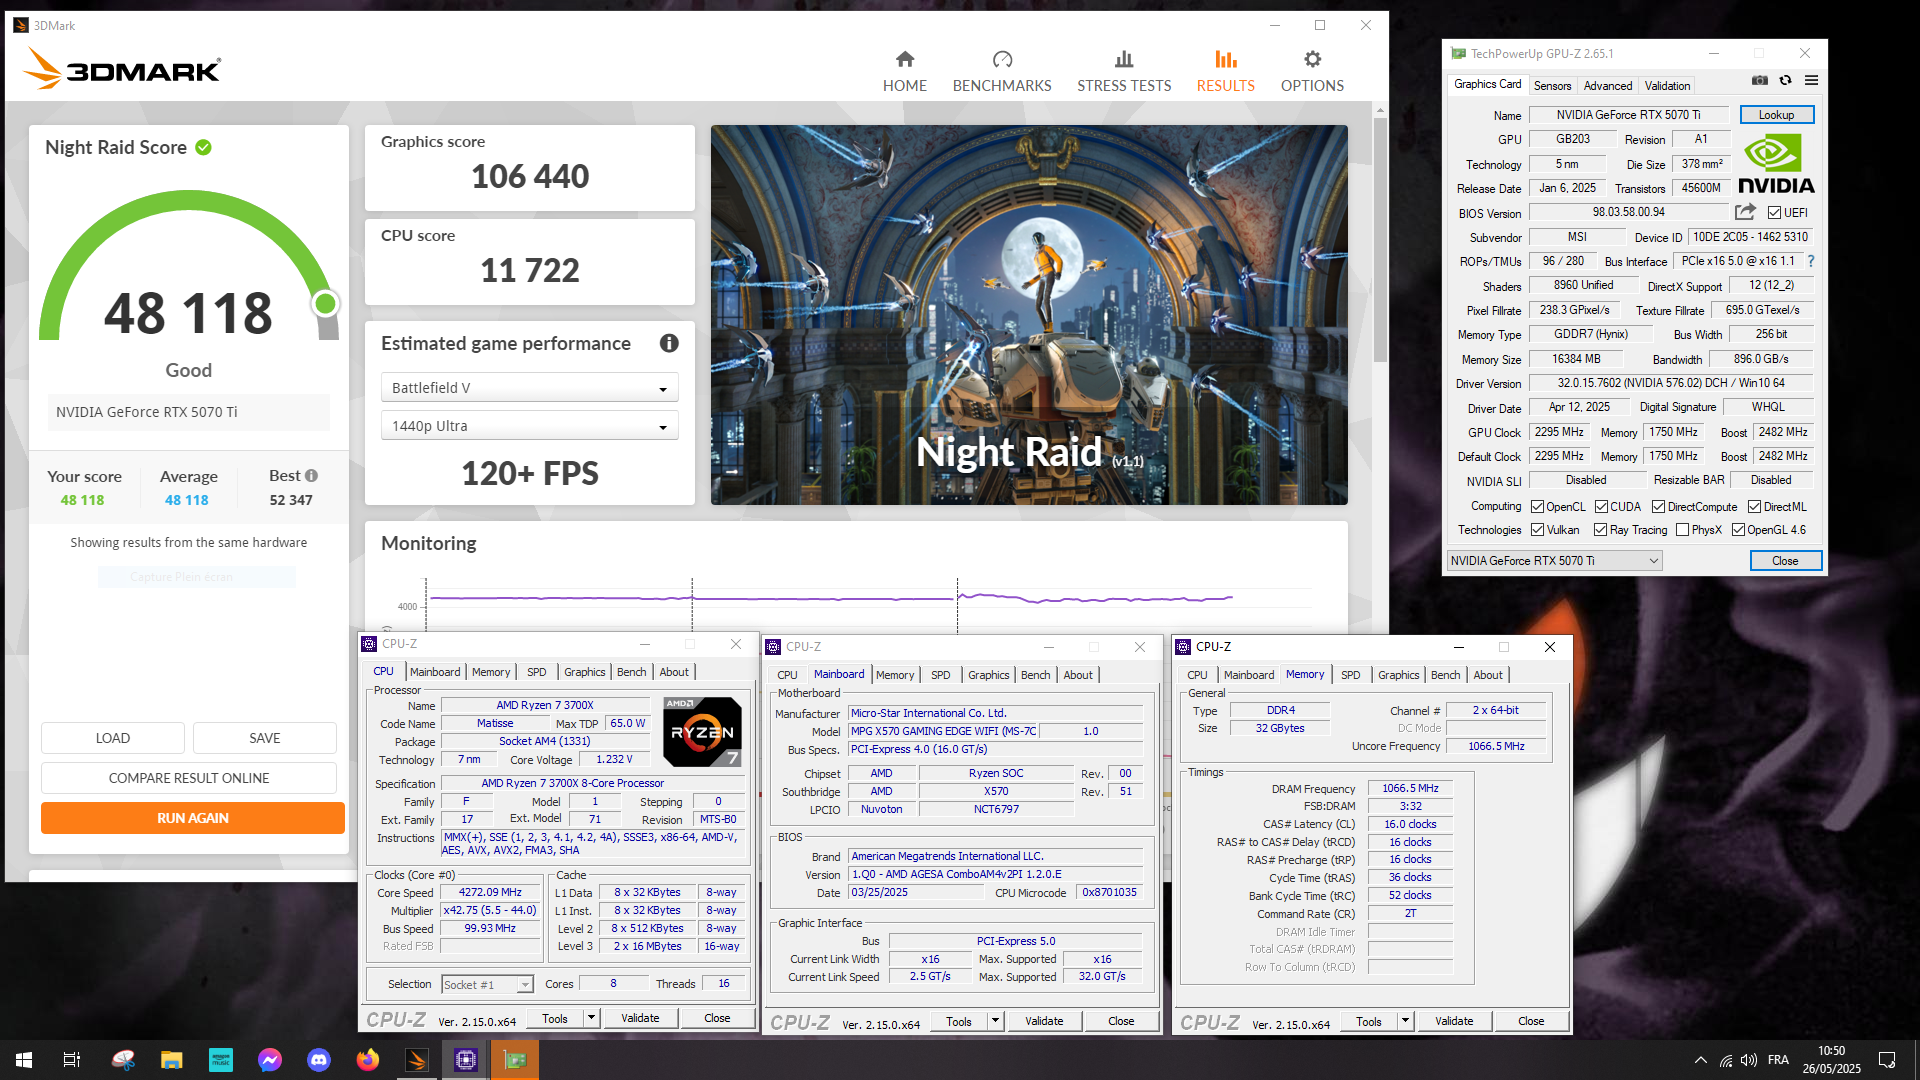Open Validation tab in GPU-Z

pos(1667,86)
